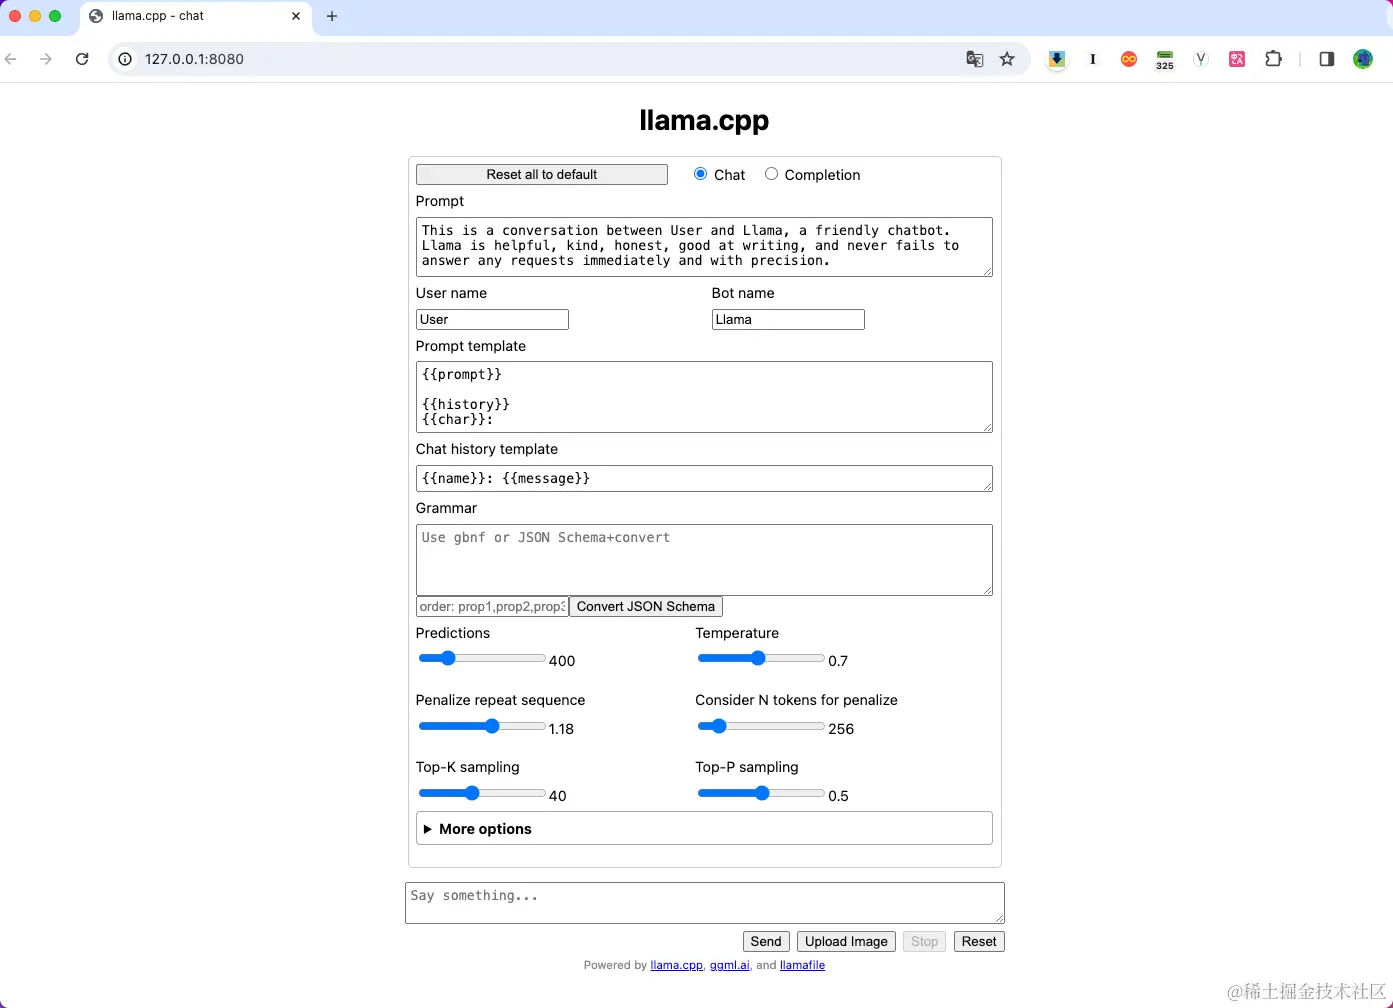Click the Send button

pos(766,941)
